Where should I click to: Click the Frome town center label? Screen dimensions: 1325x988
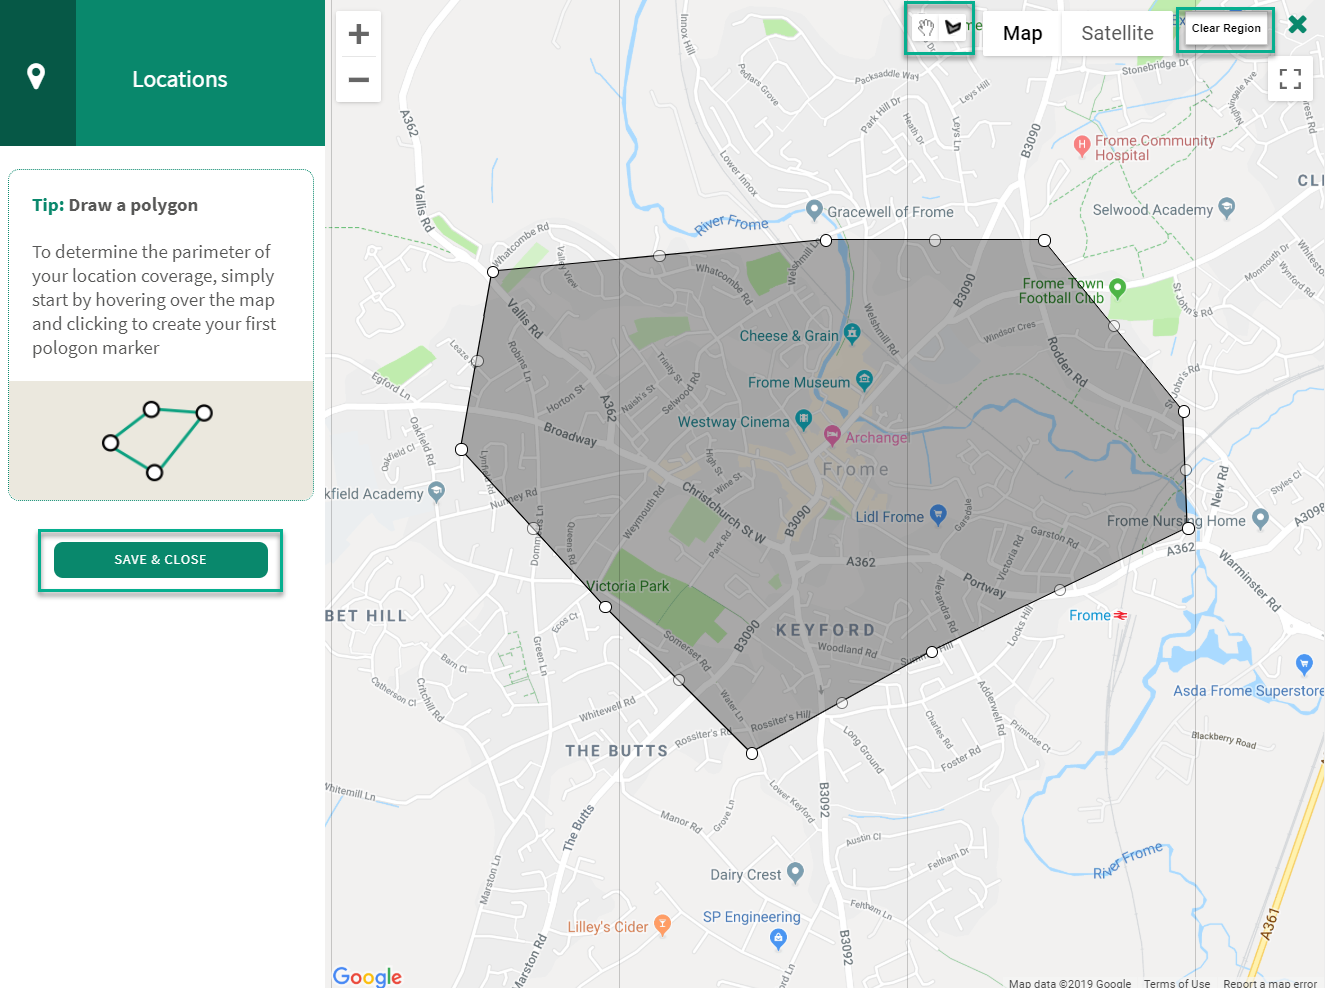point(856,469)
